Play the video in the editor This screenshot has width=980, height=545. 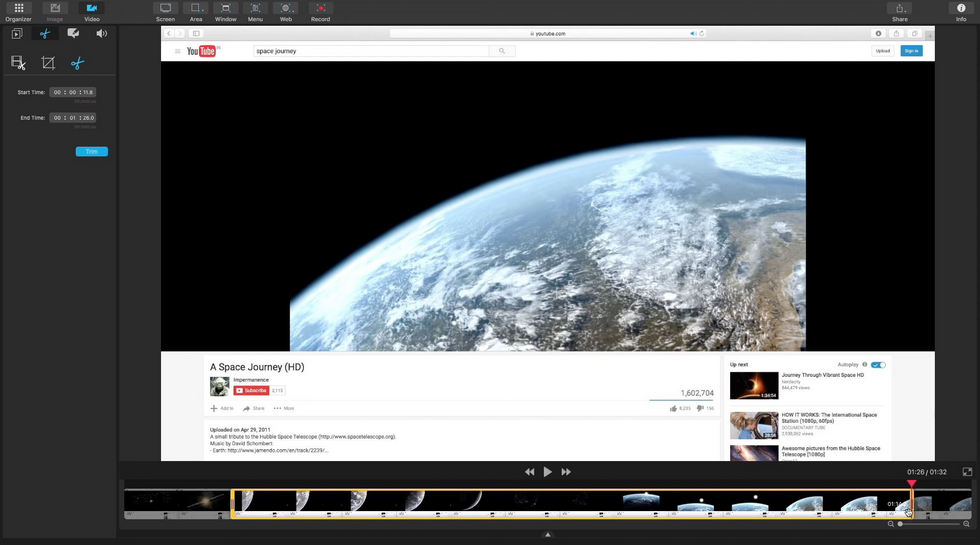pyautogui.click(x=548, y=472)
